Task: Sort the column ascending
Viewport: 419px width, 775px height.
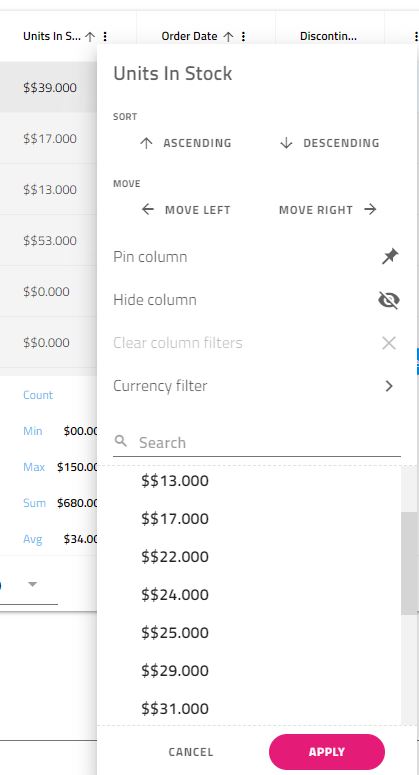Action: 185,143
